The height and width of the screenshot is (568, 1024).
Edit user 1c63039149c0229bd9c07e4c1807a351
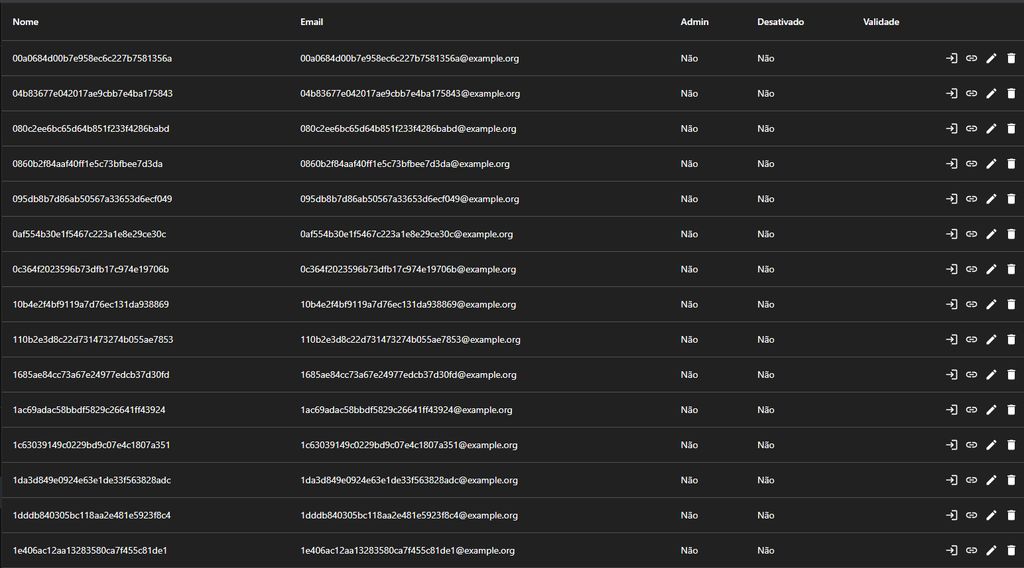pos(991,445)
